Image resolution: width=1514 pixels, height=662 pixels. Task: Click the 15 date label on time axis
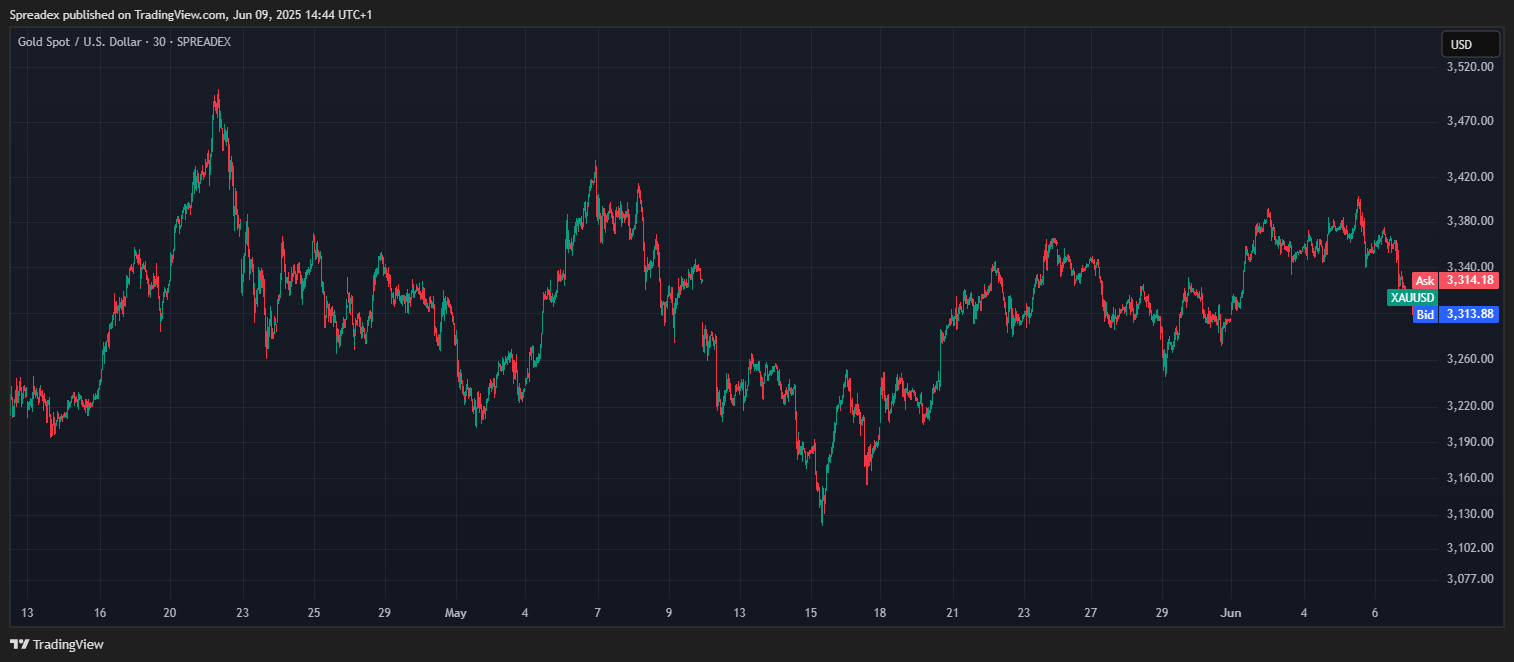click(811, 613)
